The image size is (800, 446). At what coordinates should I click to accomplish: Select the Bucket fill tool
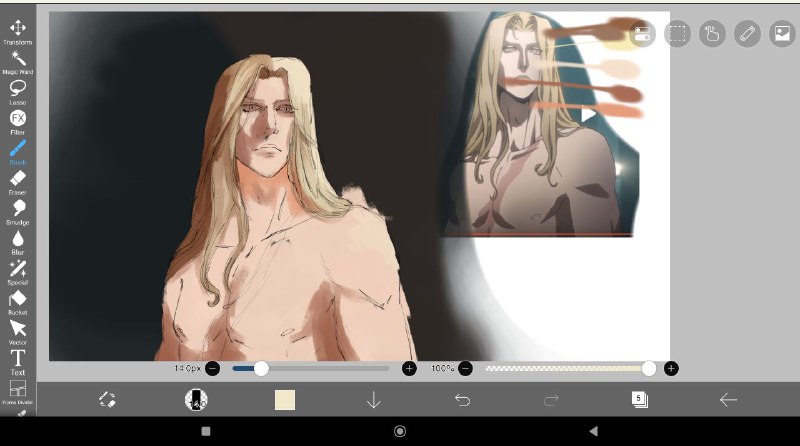tap(18, 303)
